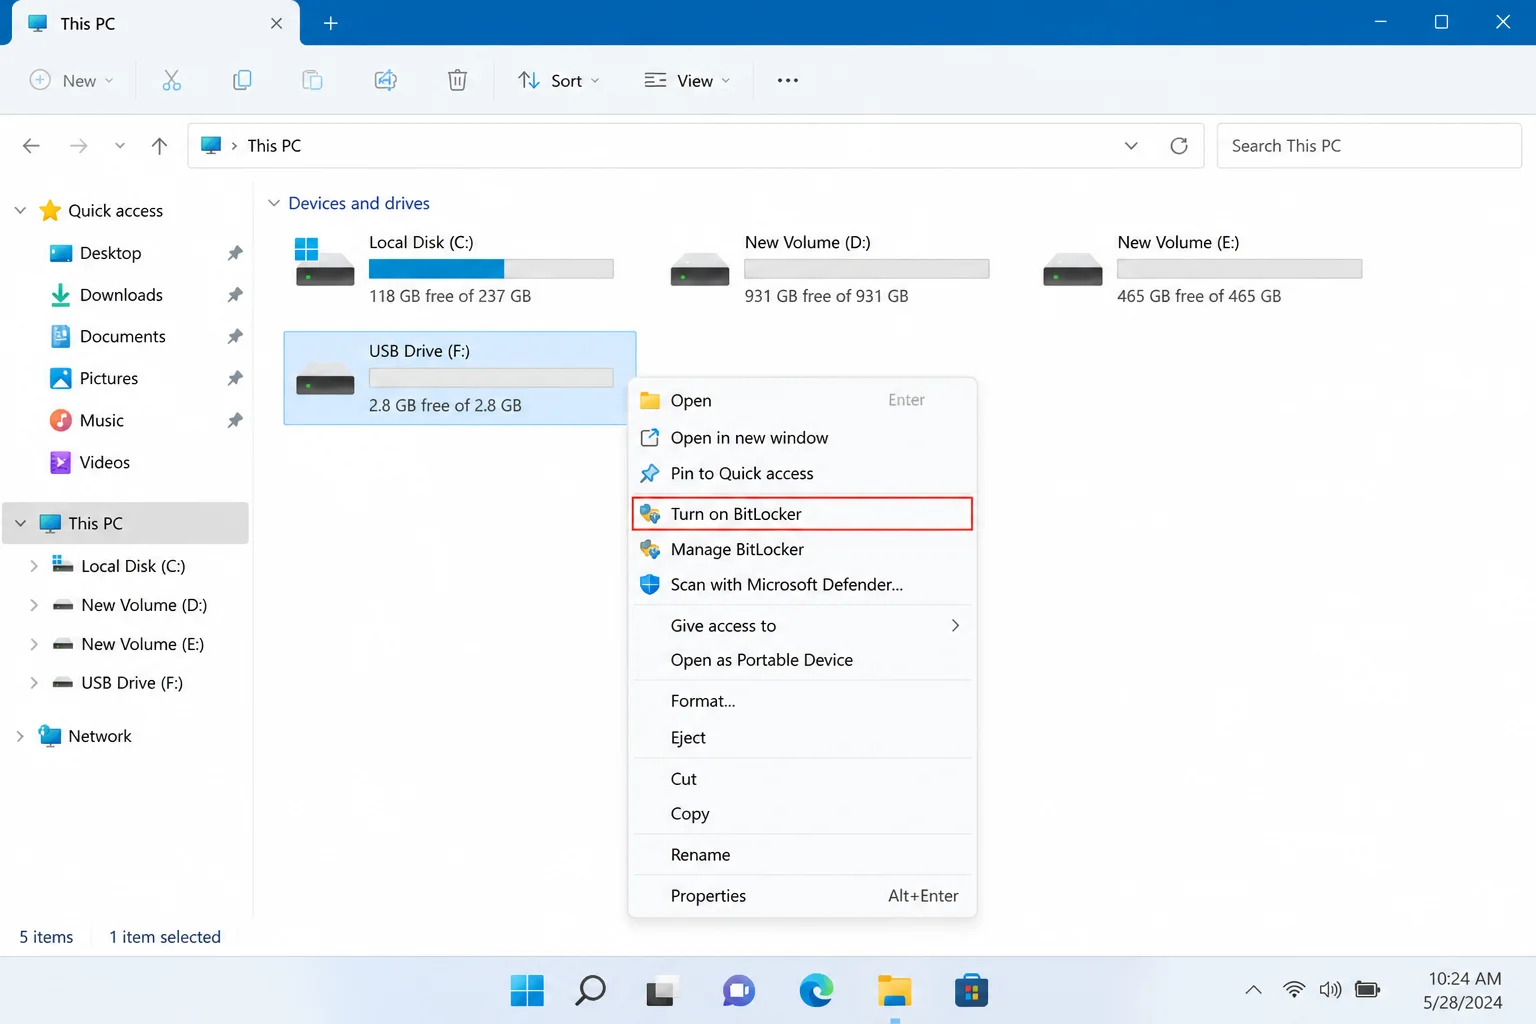Open Task View on the taskbar
This screenshot has width=1536, height=1024.
coord(661,991)
